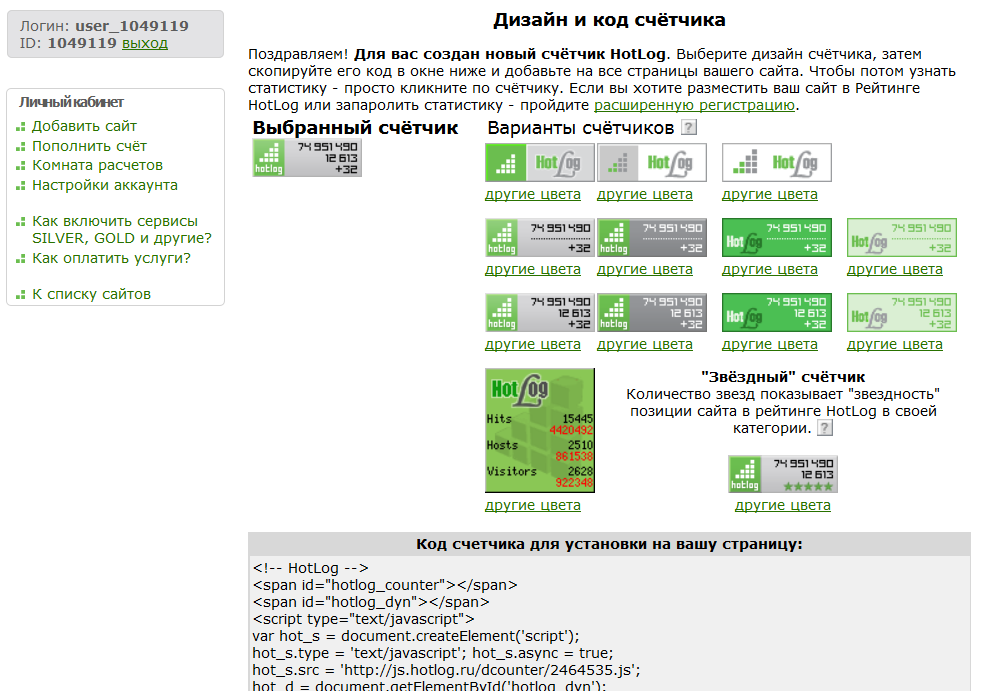Choose the gray logo counter in the first row
This screenshot has width=988, height=691.
click(x=652, y=163)
